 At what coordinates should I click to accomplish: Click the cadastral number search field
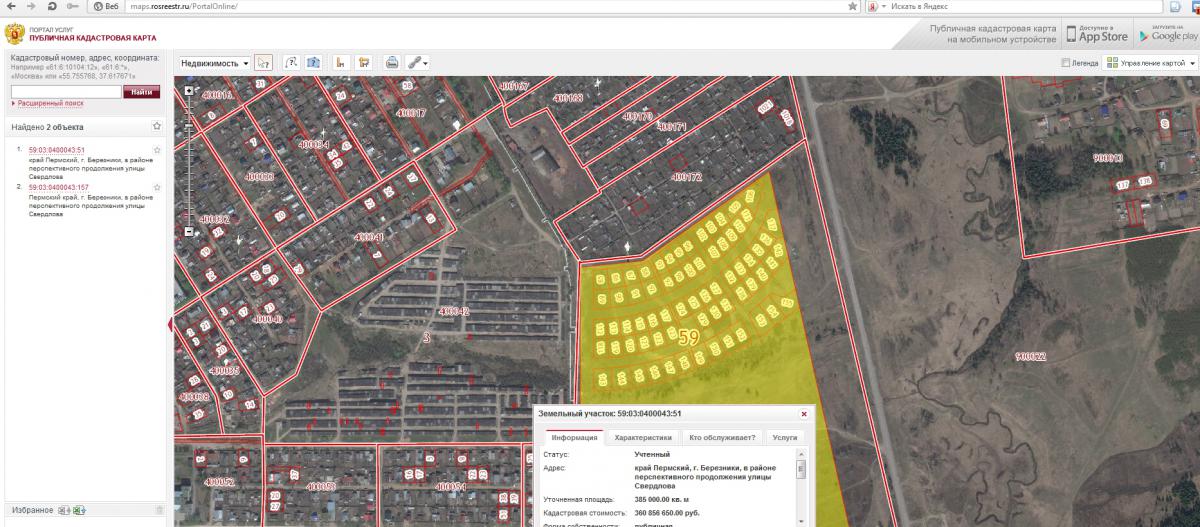[x=66, y=91]
